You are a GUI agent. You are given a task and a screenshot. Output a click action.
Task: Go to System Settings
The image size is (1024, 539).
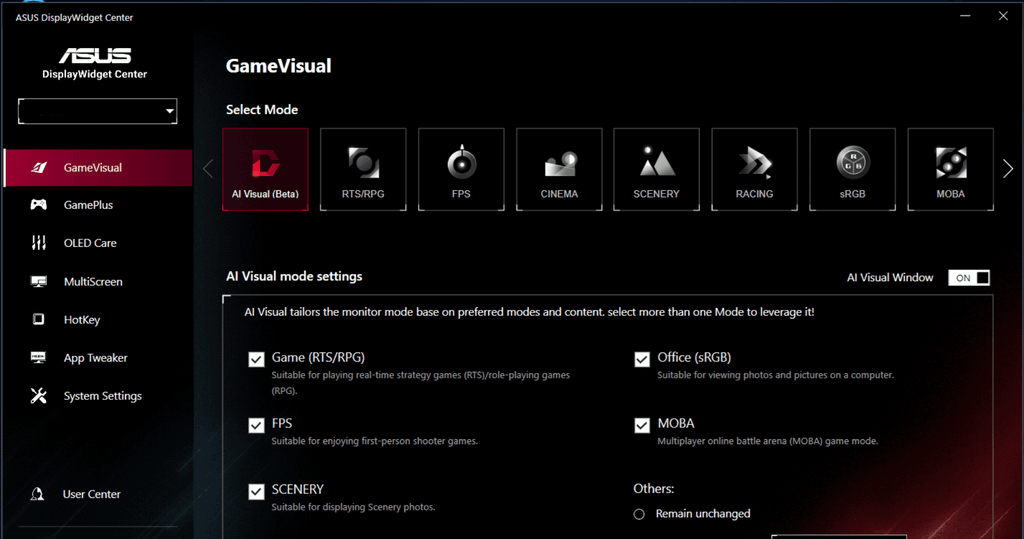pos(98,395)
